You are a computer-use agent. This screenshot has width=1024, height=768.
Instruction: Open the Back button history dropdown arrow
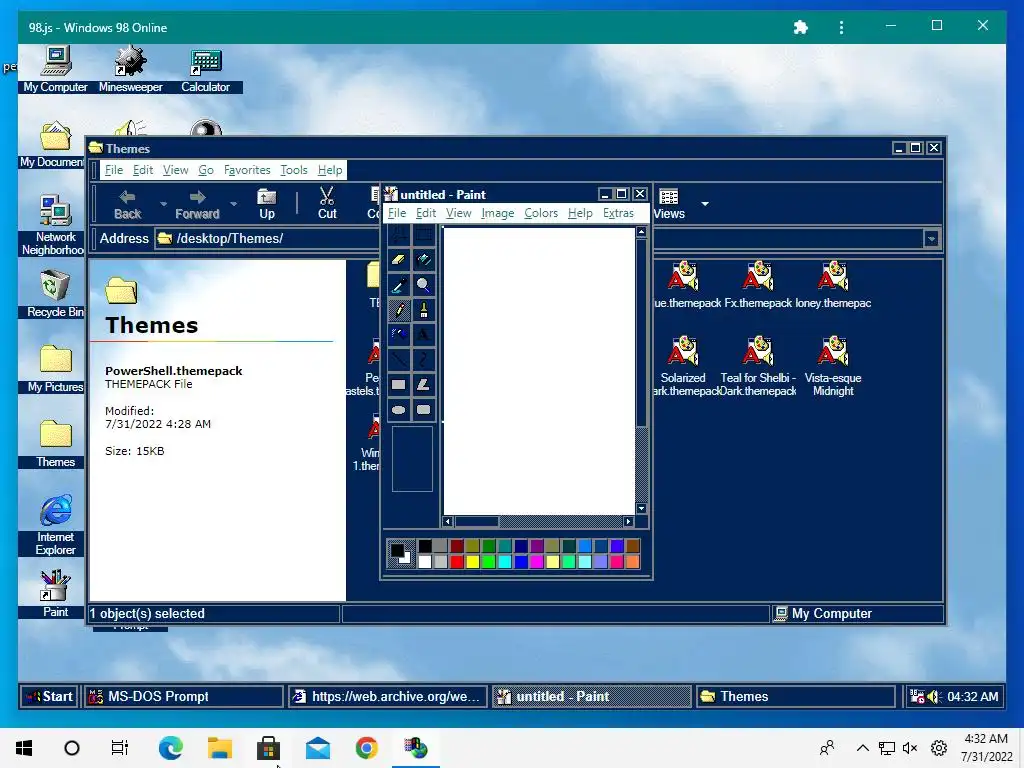pyautogui.click(x=163, y=204)
